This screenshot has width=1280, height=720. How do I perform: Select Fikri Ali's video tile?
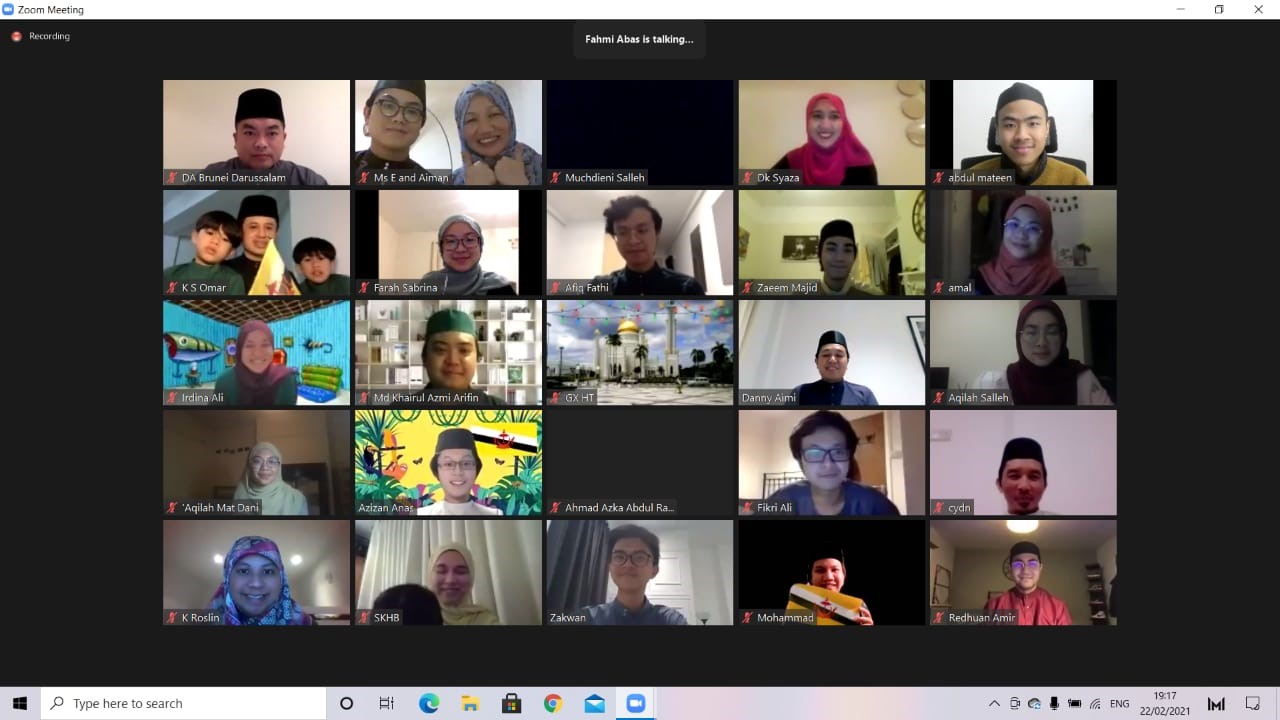[832, 462]
